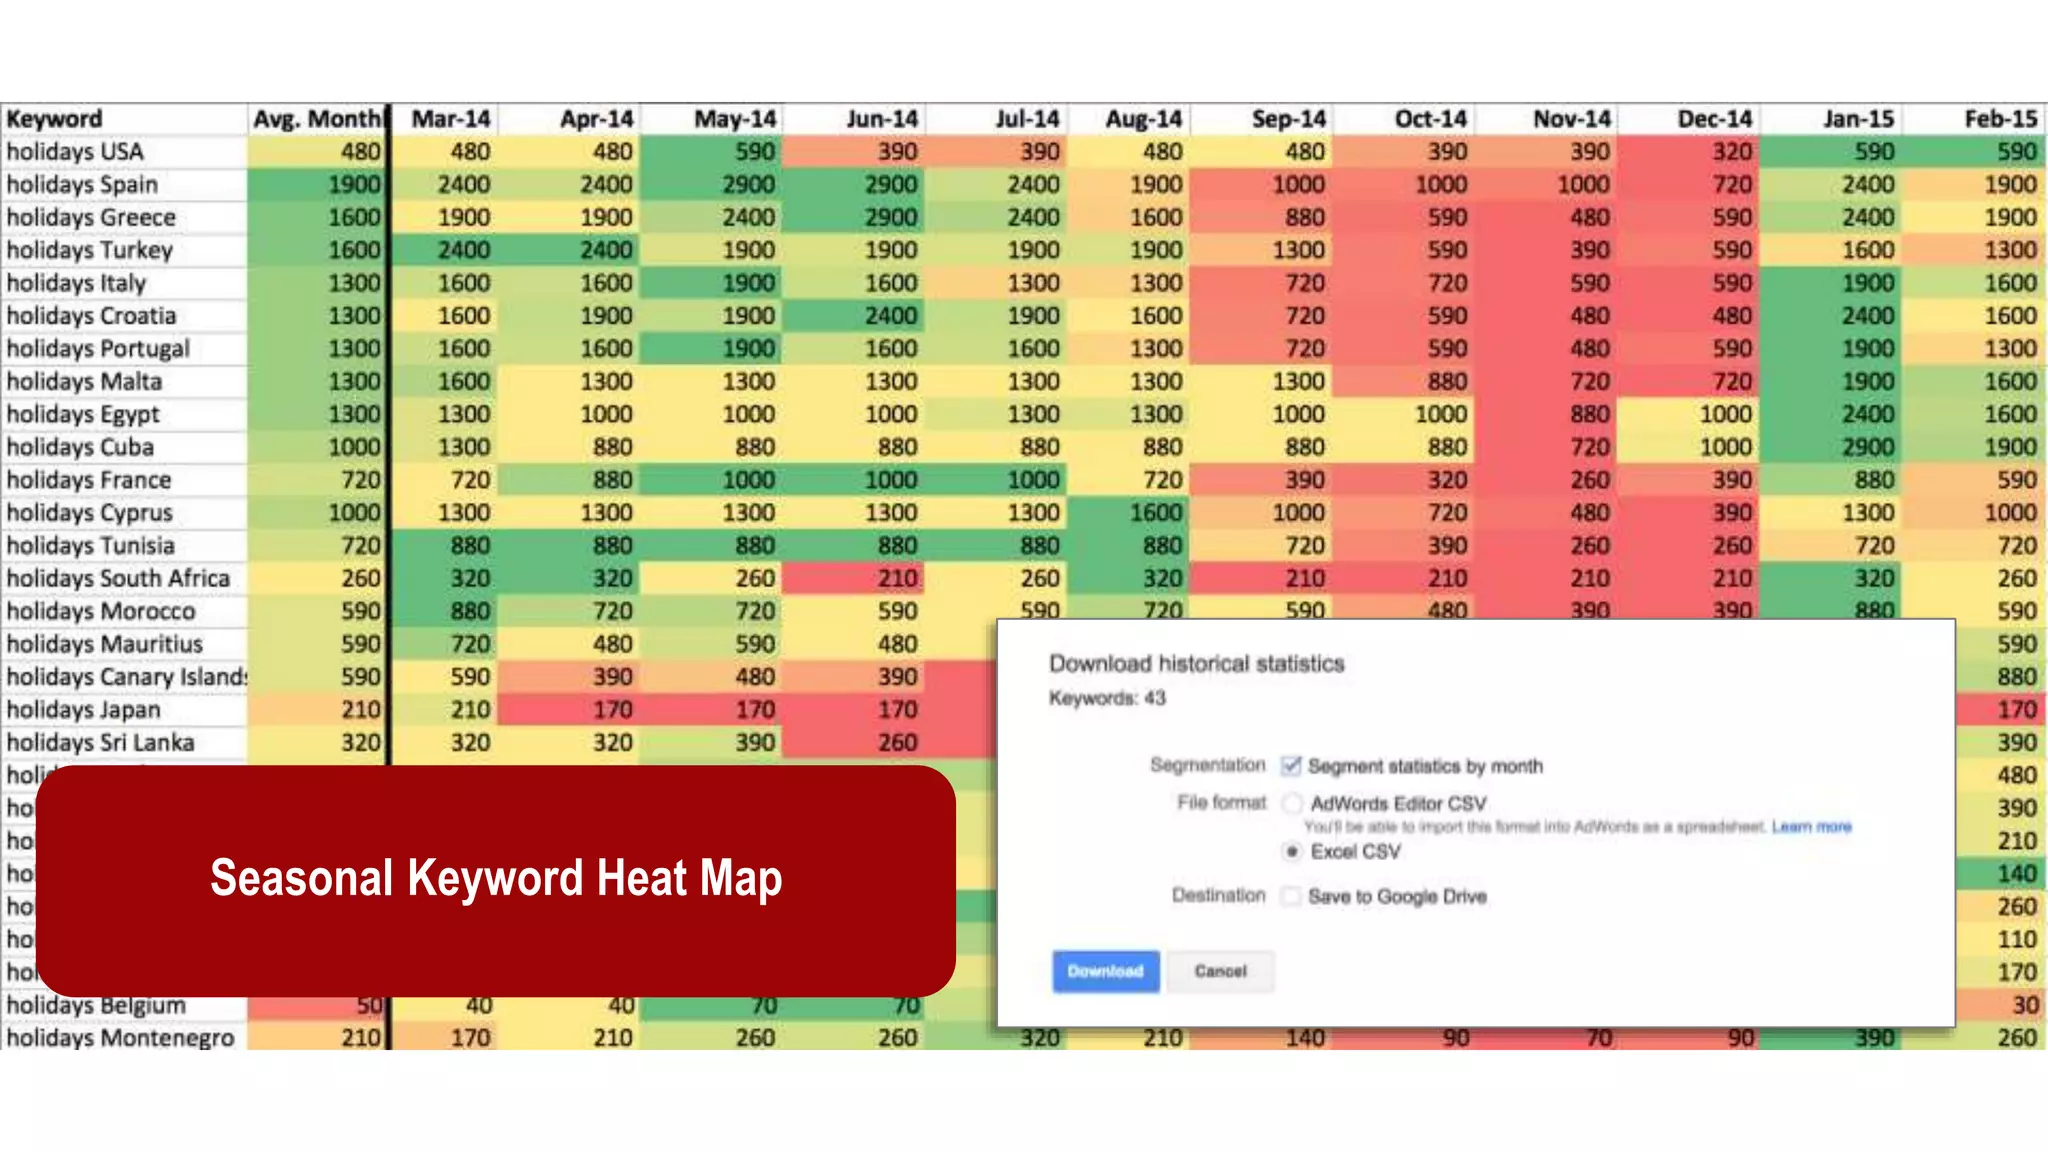Image resolution: width=2048 pixels, height=1152 pixels.
Task: Select the 'holidays Mauritius' keyword cell
Action: pyautogui.click(x=124, y=644)
